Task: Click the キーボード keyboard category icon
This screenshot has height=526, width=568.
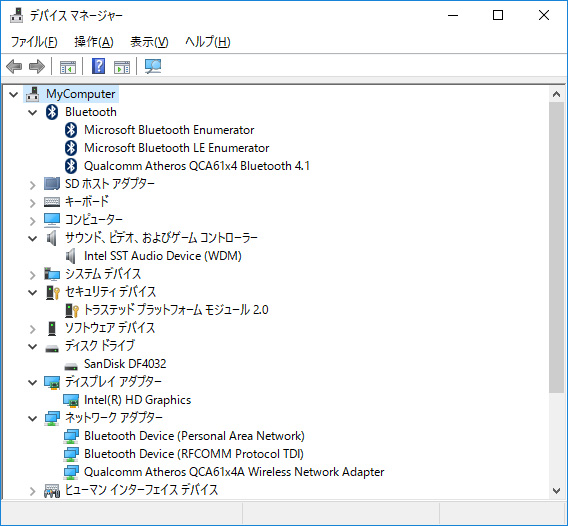Action: 52,202
